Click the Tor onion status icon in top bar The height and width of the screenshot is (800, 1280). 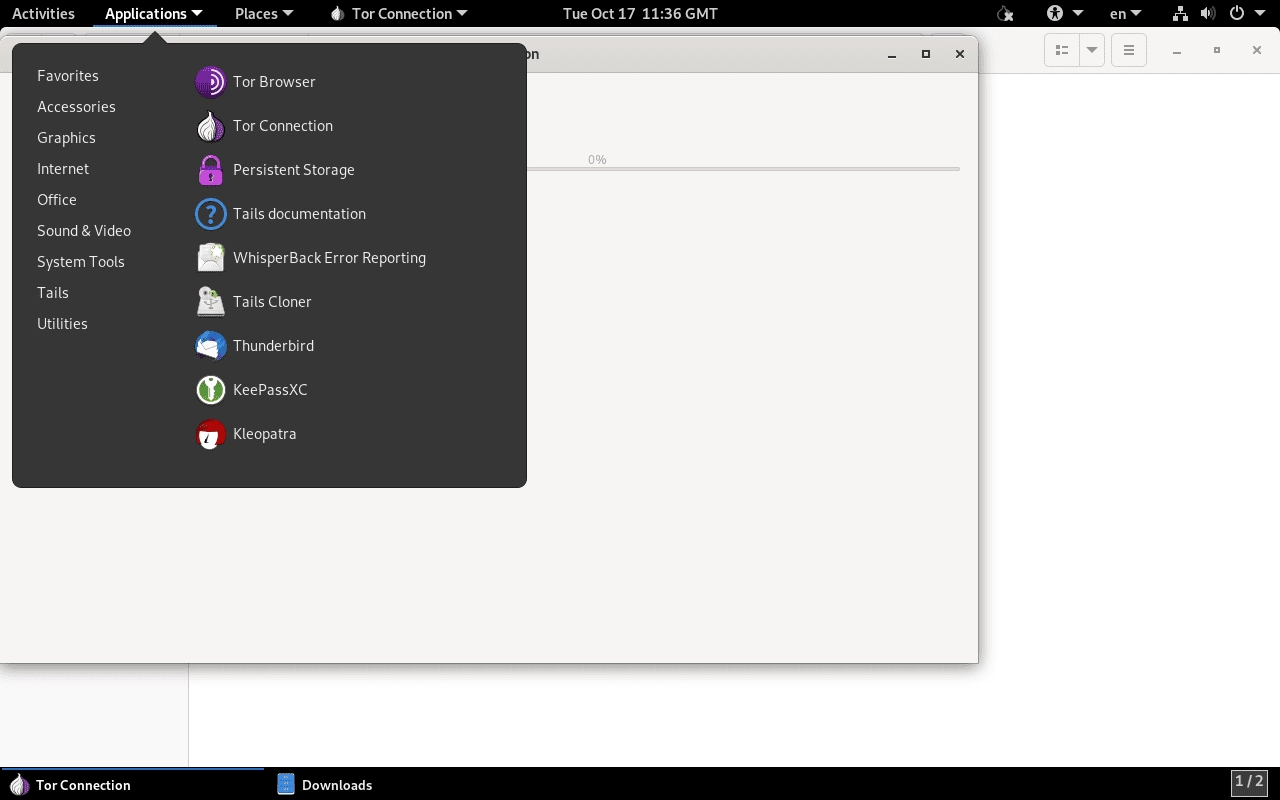1005,14
